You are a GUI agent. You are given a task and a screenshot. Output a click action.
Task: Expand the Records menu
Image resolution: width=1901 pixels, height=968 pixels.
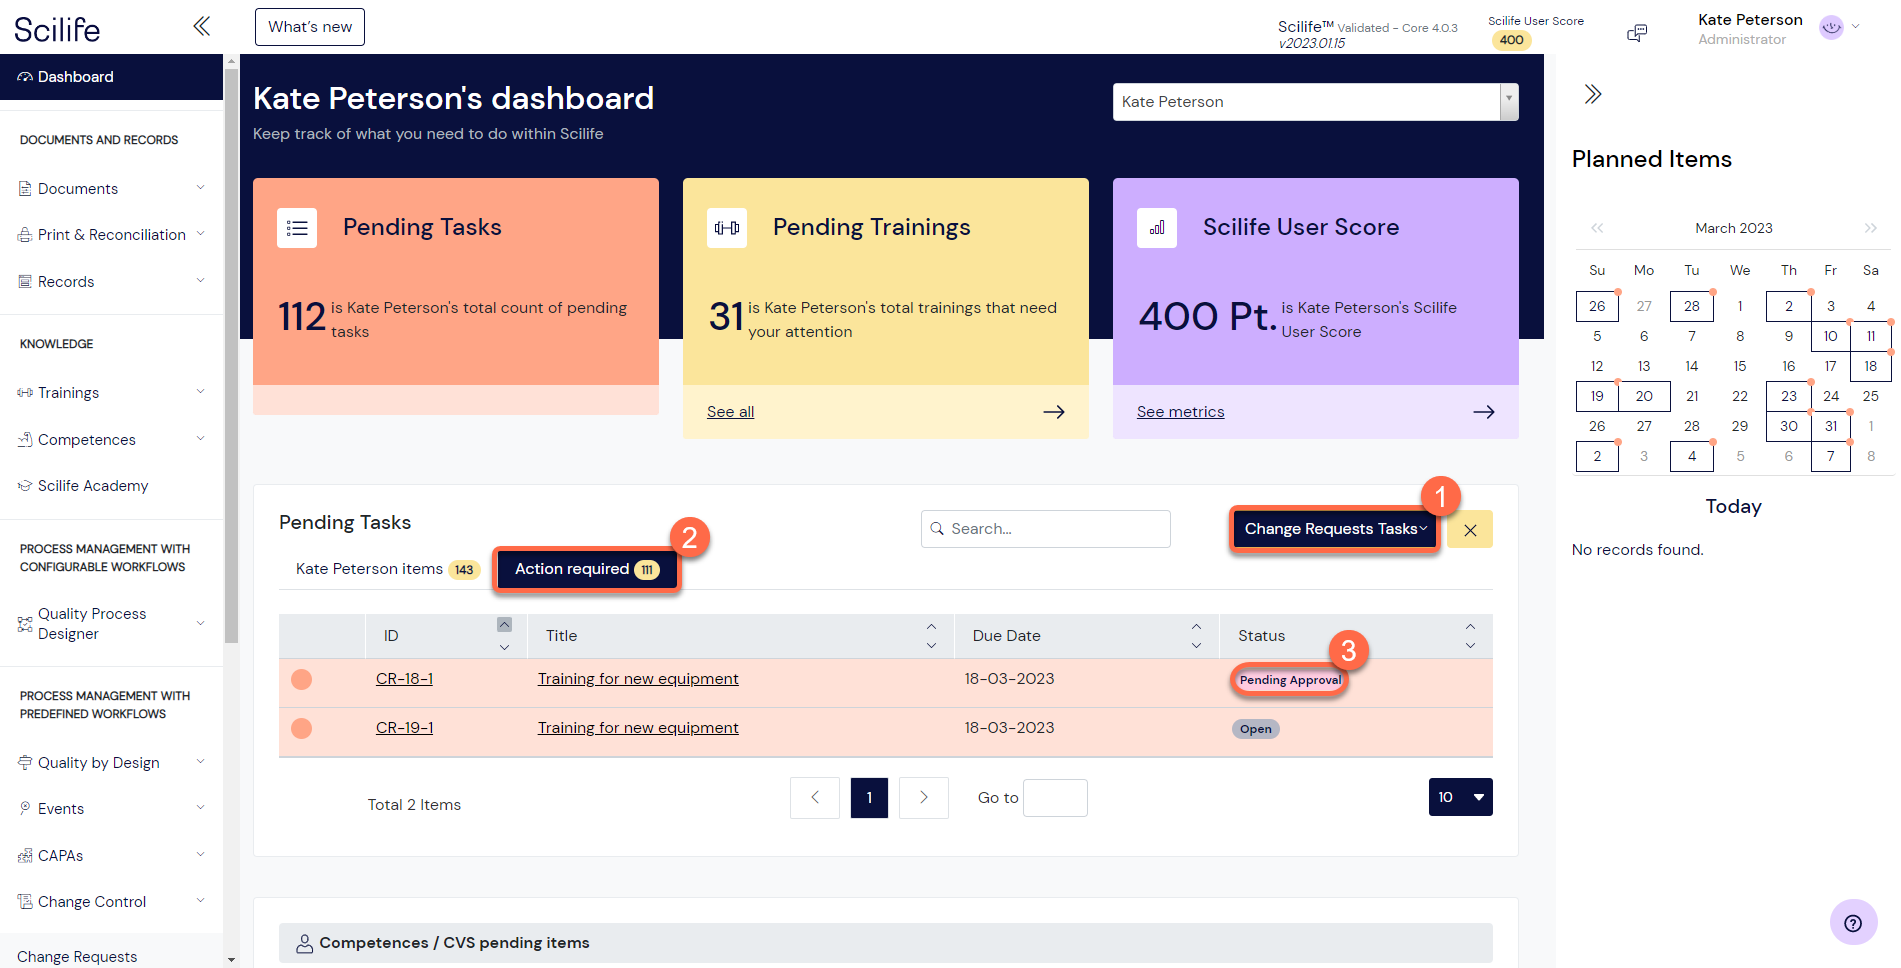pyautogui.click(x=200, y=281)
